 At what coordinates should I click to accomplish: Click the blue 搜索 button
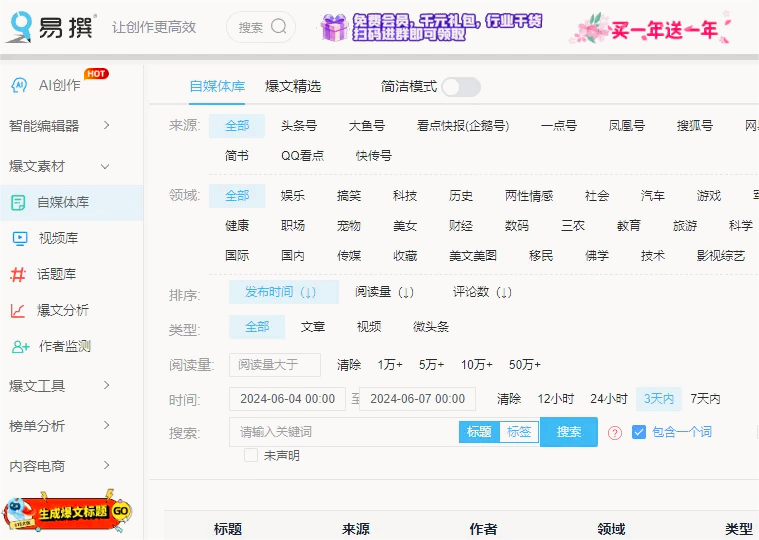tap(569, 432)
